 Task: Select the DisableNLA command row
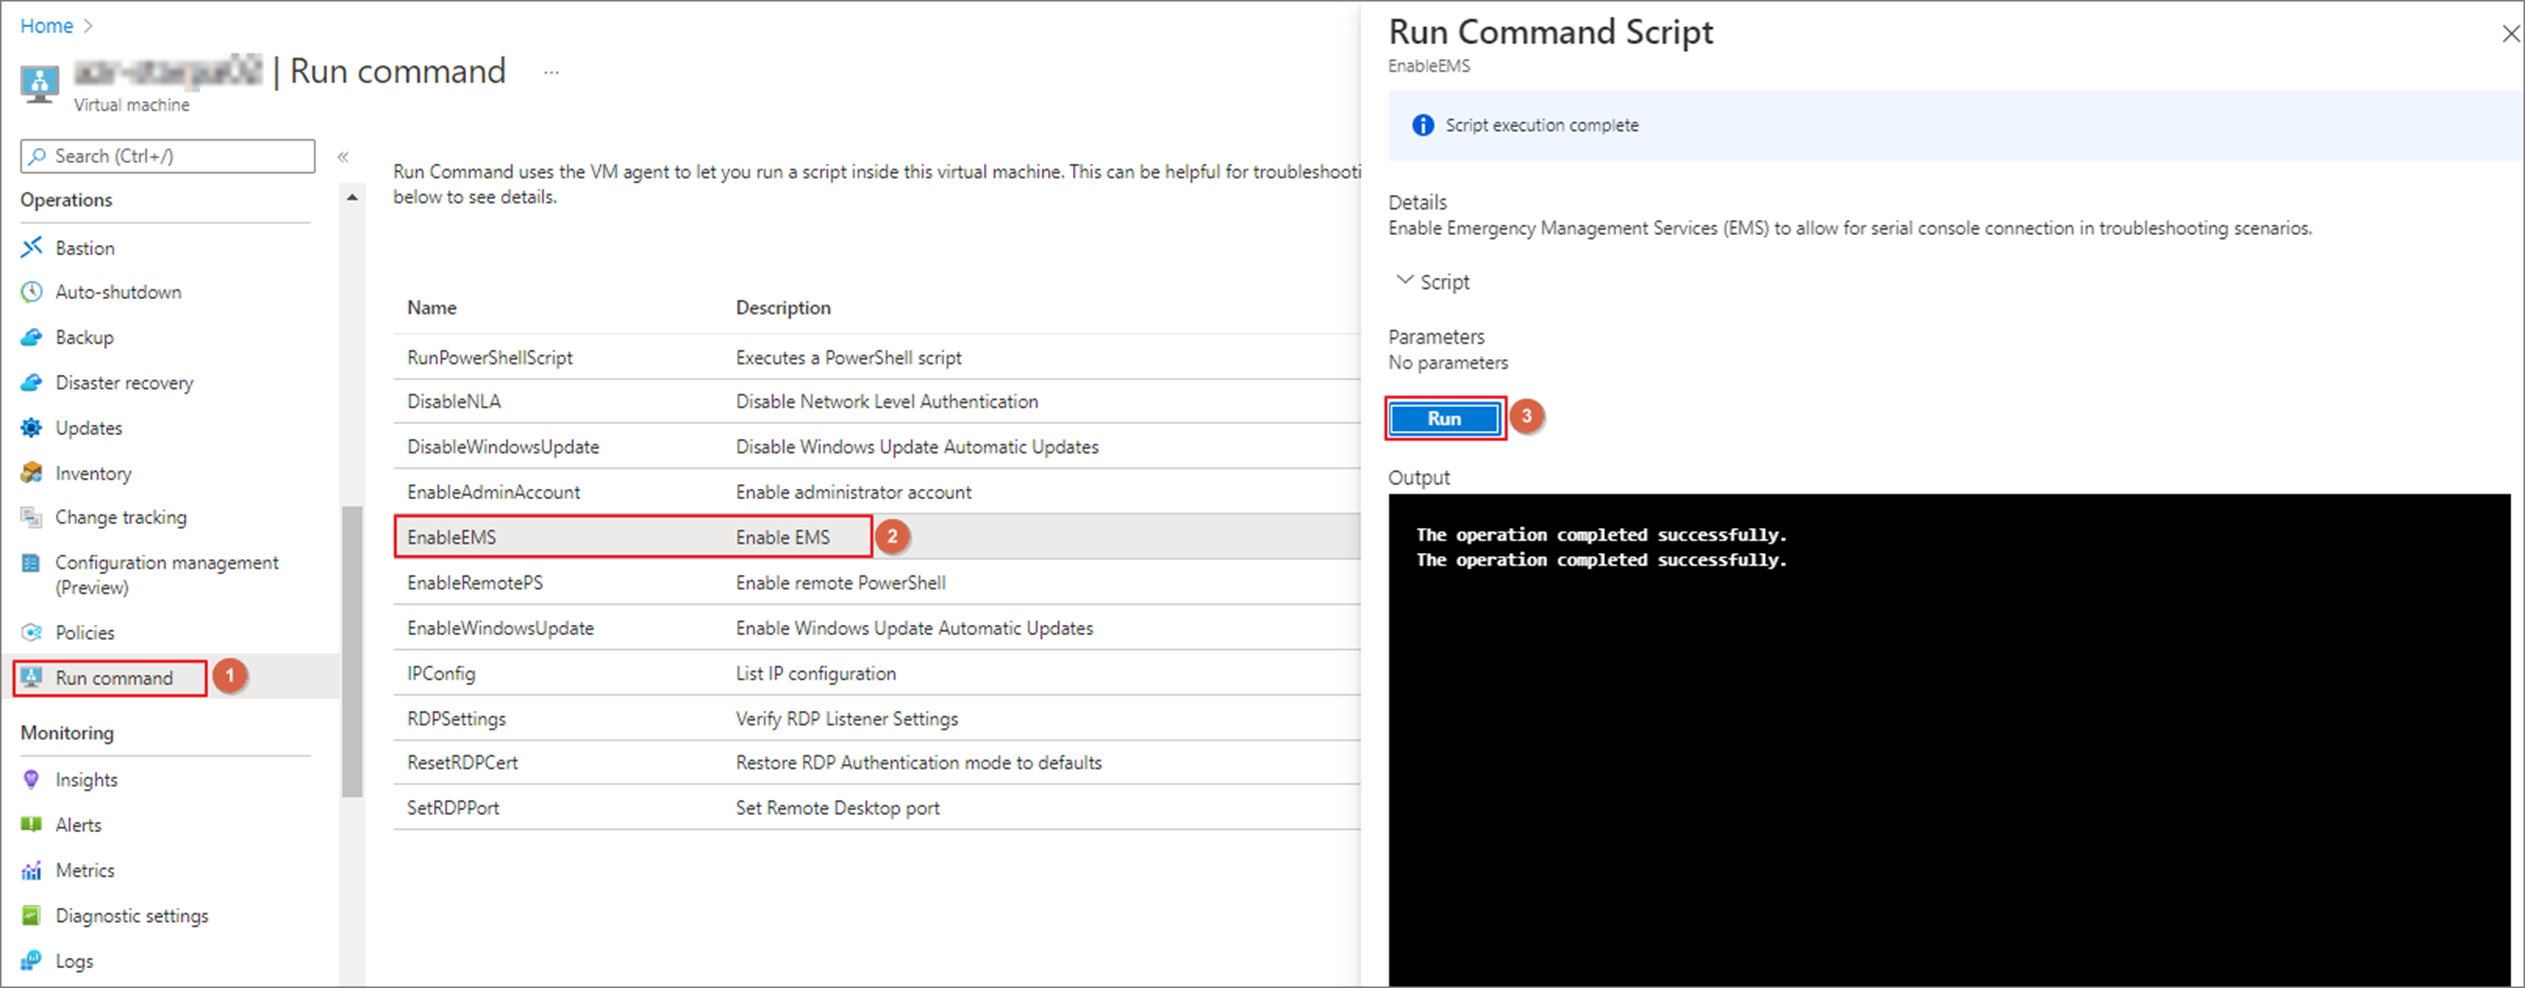[877, 401]
